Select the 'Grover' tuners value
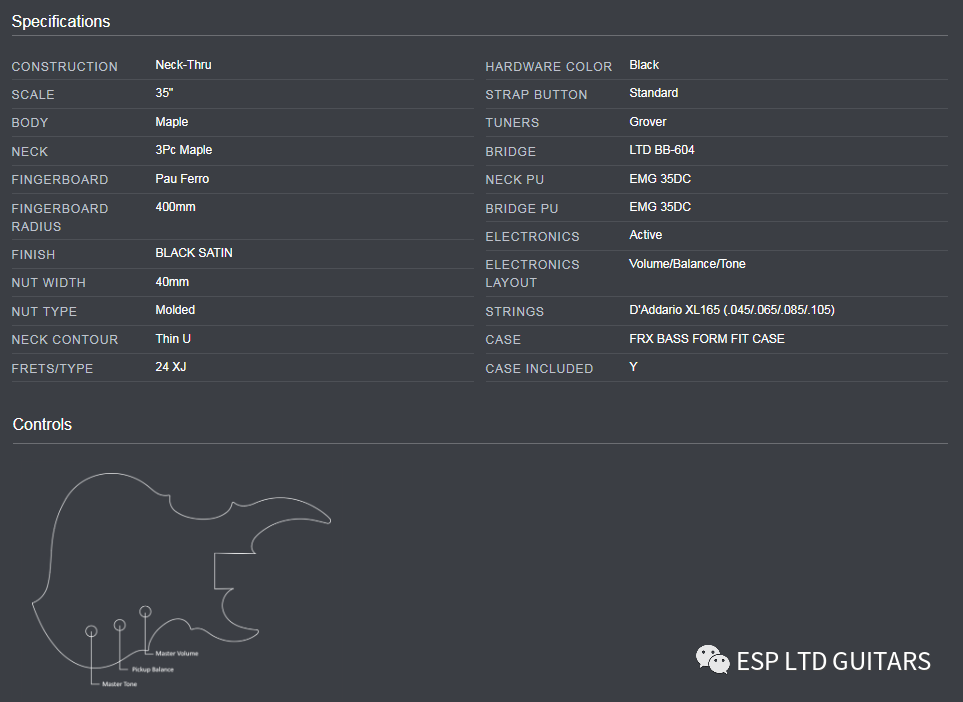 tap(647, 122)
